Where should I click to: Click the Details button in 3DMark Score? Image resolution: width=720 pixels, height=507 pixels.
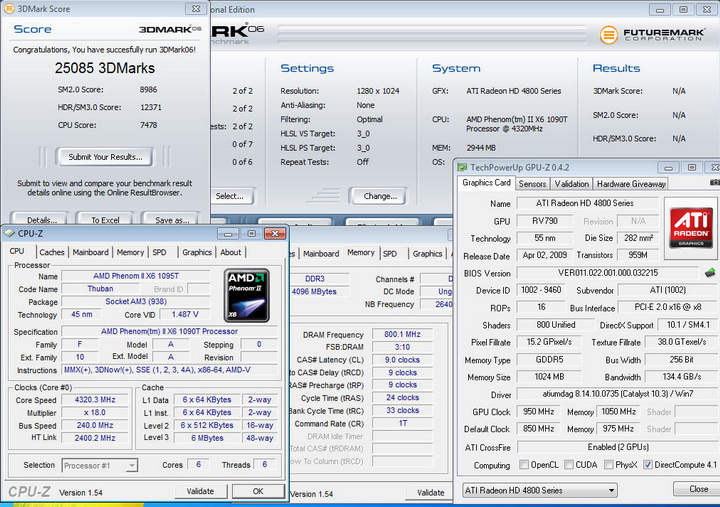[x=41, y=219]
